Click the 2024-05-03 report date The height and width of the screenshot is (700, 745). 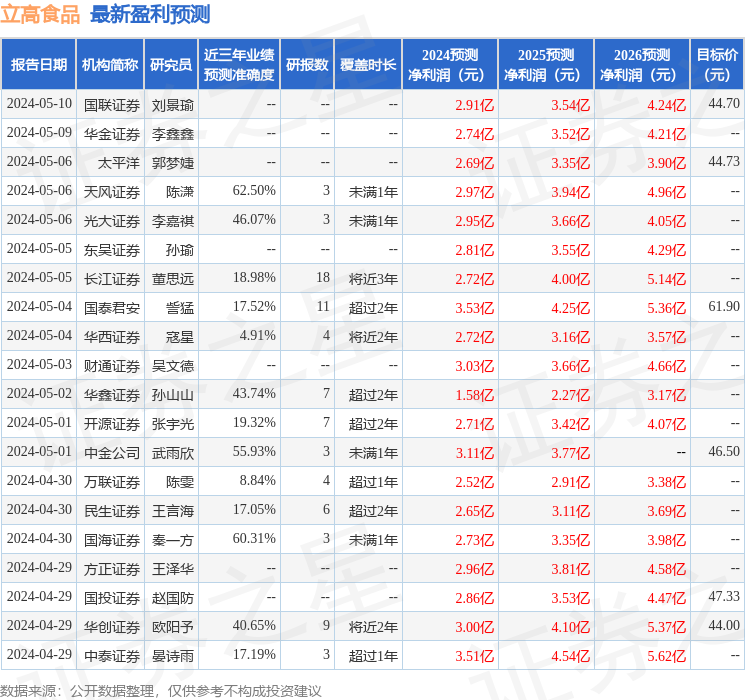pos(39,364)
